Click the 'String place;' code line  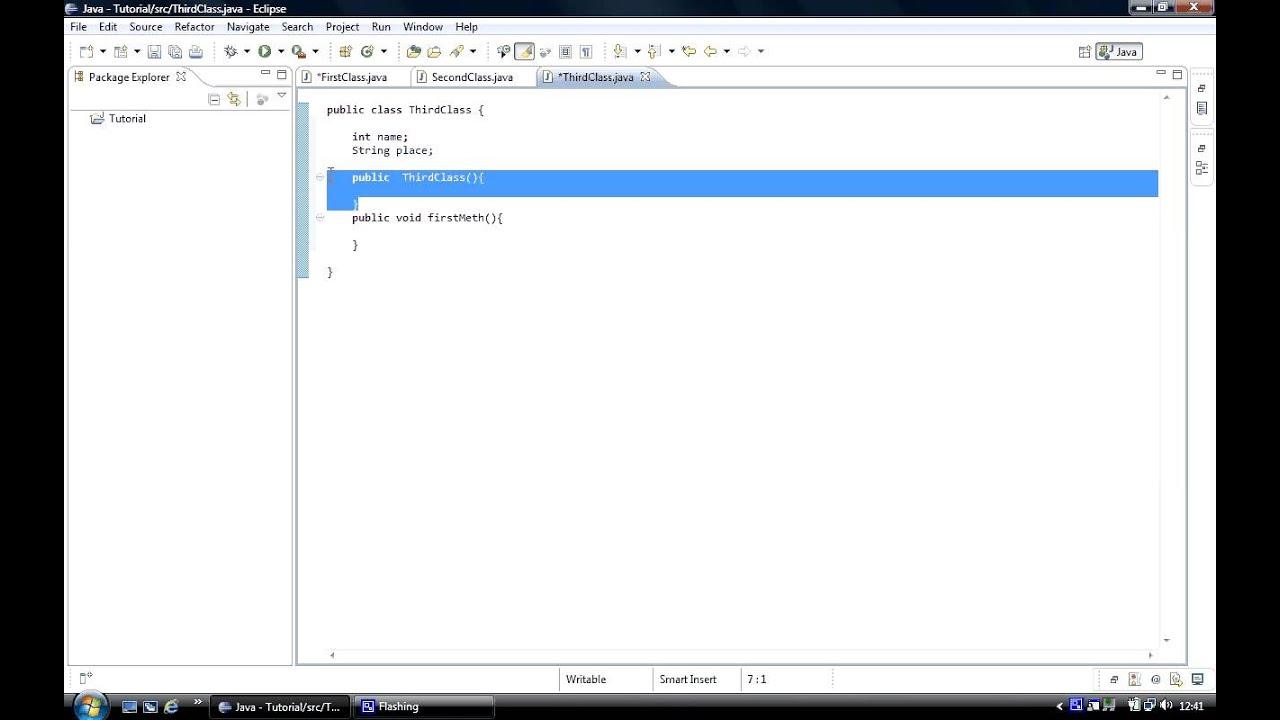[392, 150]
